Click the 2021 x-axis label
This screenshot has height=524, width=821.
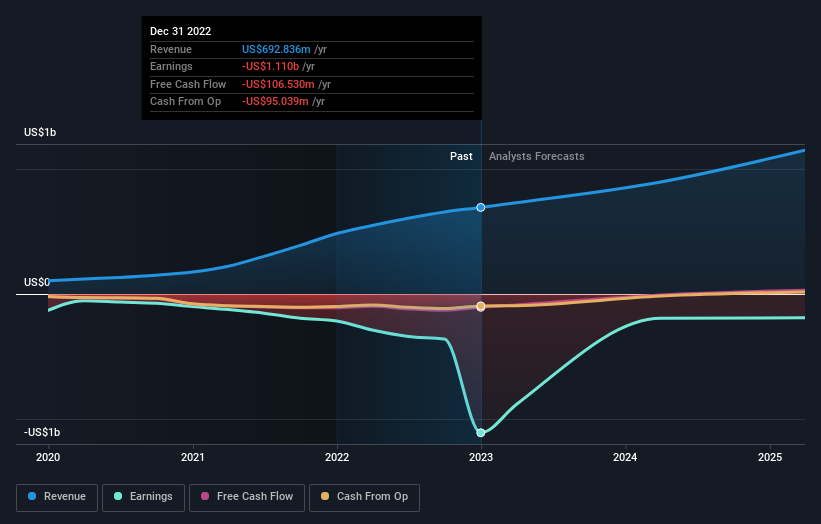tap(193, 458)
